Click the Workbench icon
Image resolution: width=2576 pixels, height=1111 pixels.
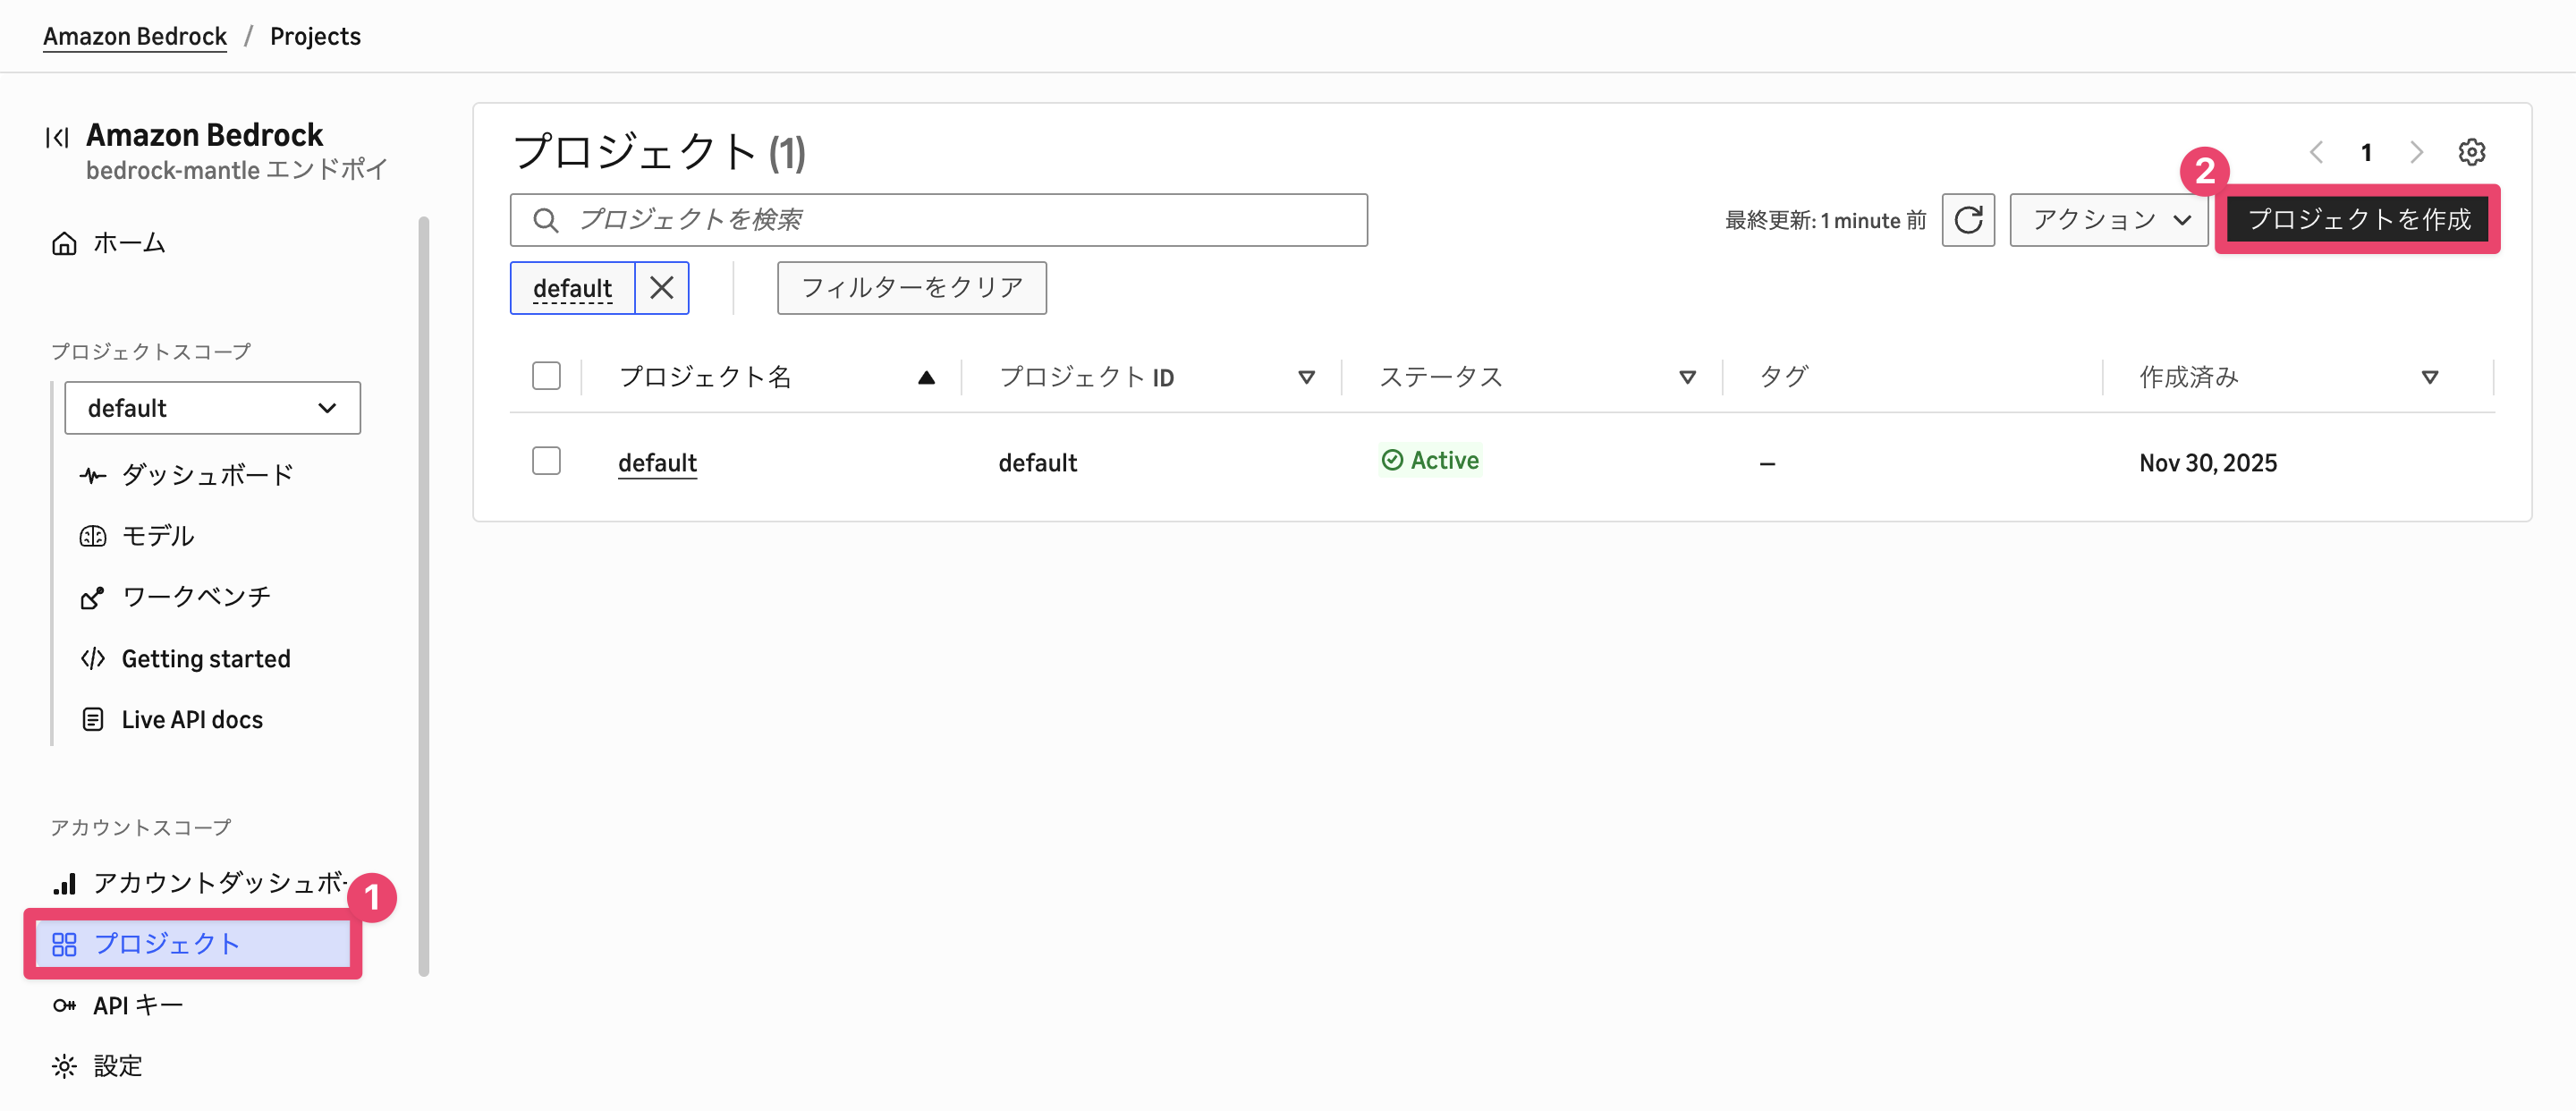[92, 598]
